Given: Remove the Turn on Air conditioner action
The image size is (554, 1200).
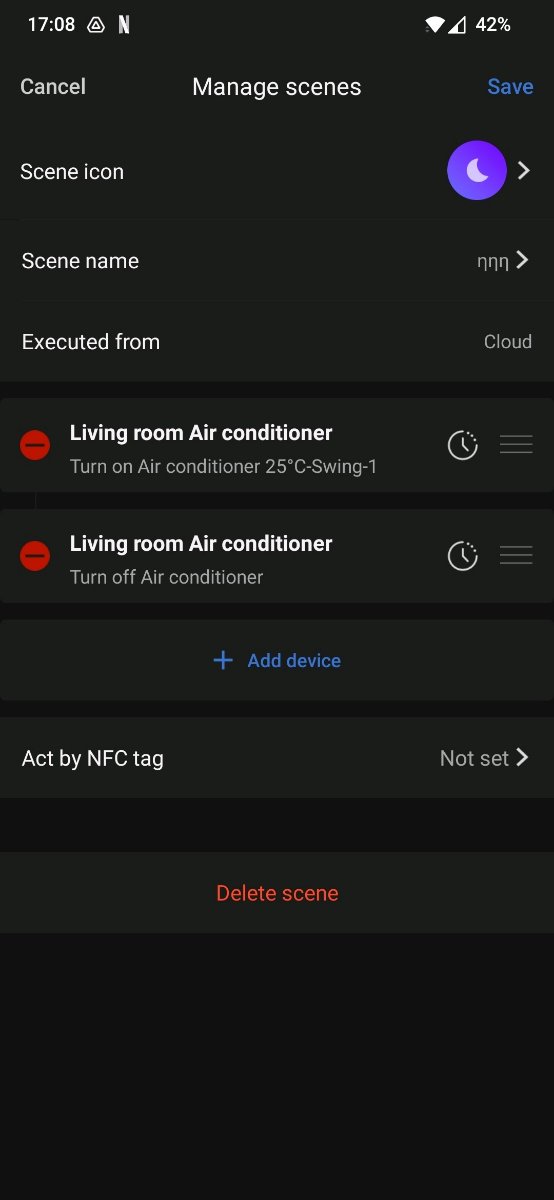Looking at the screenshot, I should pos(35,445).
